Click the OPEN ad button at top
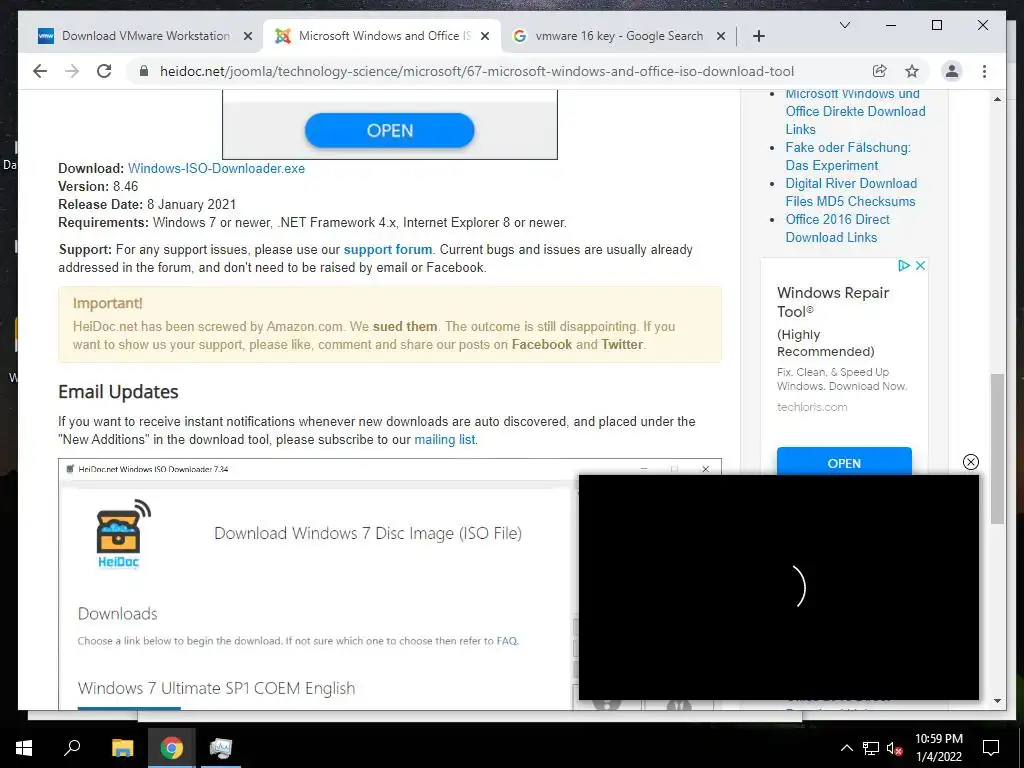Image resolution: width=1024 pixels, height=768 pixels. point(389,130)
